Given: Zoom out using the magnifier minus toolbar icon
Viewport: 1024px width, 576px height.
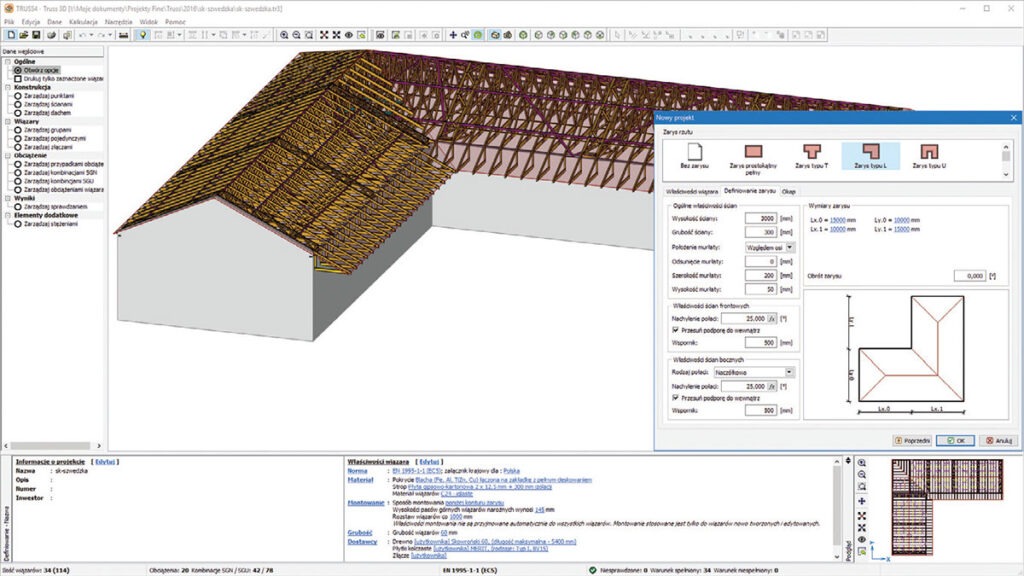Looking at the screenshot, I should pyautogui.click(x=296, y=35).
